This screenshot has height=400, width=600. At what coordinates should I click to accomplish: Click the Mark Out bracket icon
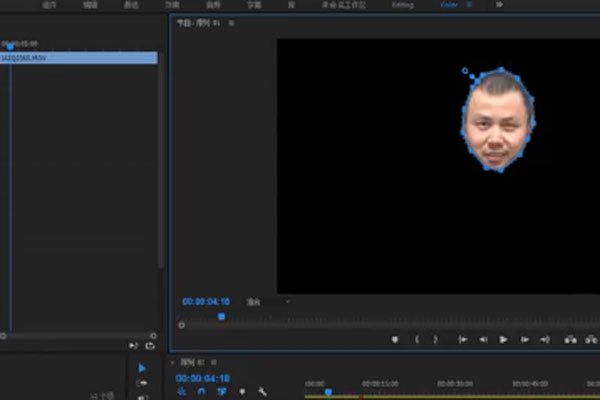[435, 340]
